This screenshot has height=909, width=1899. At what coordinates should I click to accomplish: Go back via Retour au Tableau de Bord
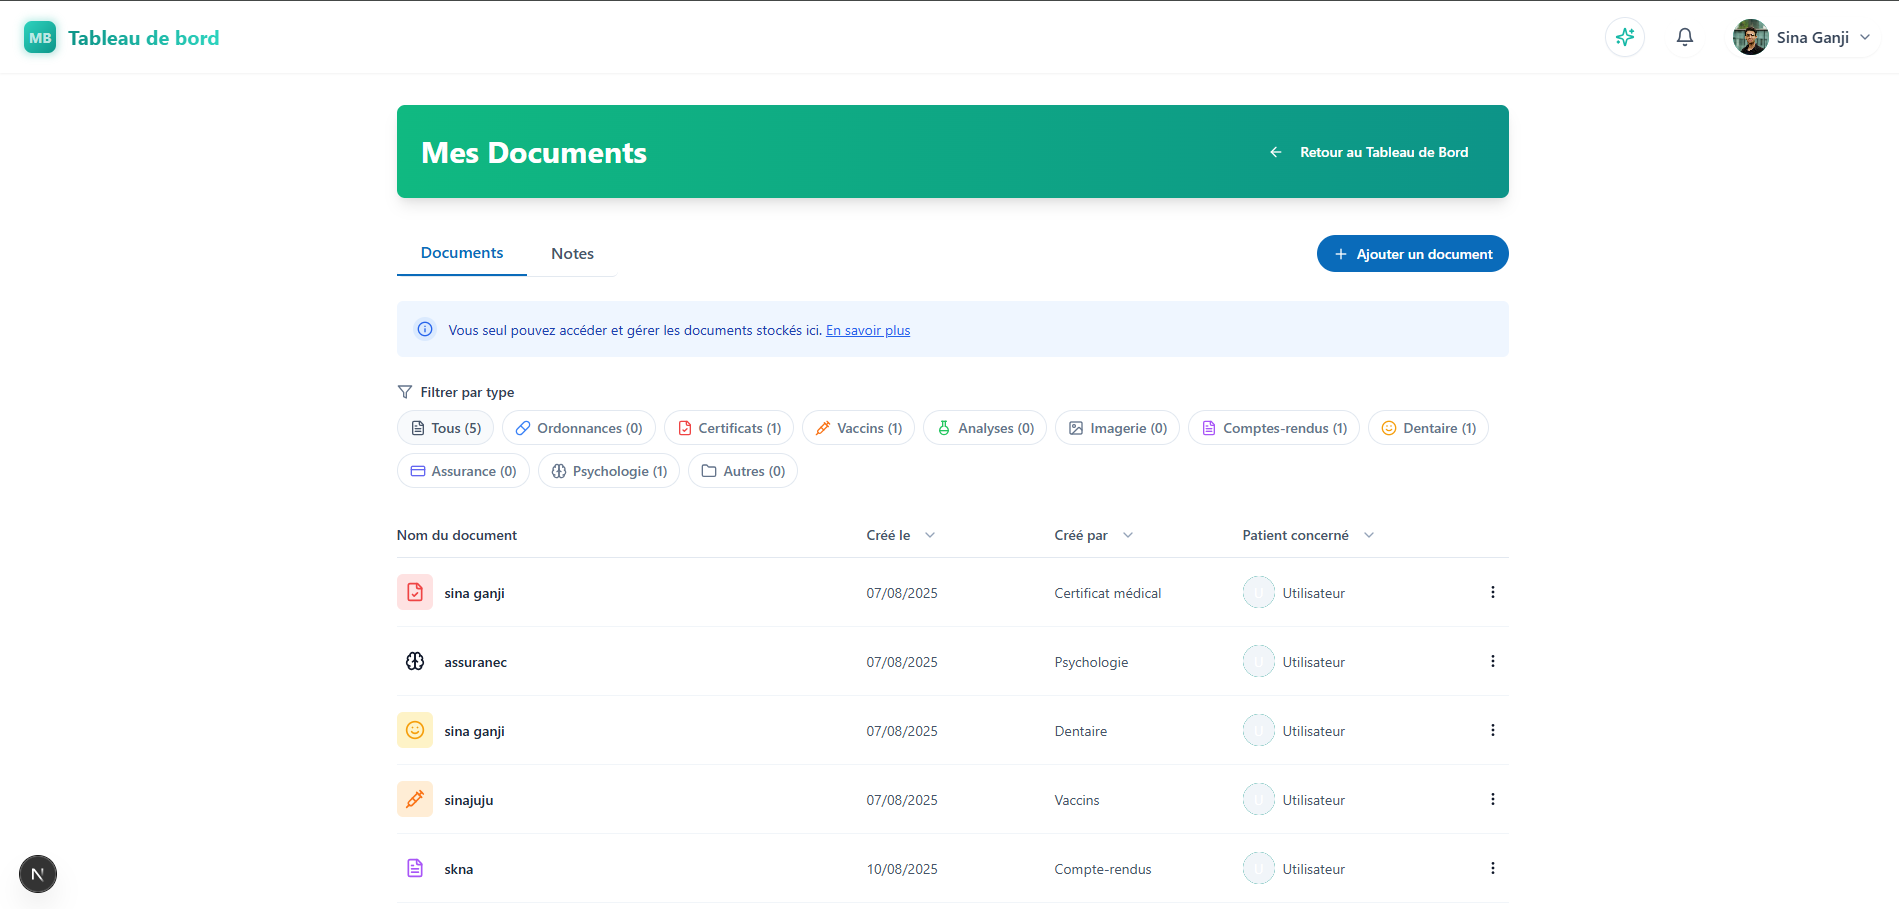1369,152
